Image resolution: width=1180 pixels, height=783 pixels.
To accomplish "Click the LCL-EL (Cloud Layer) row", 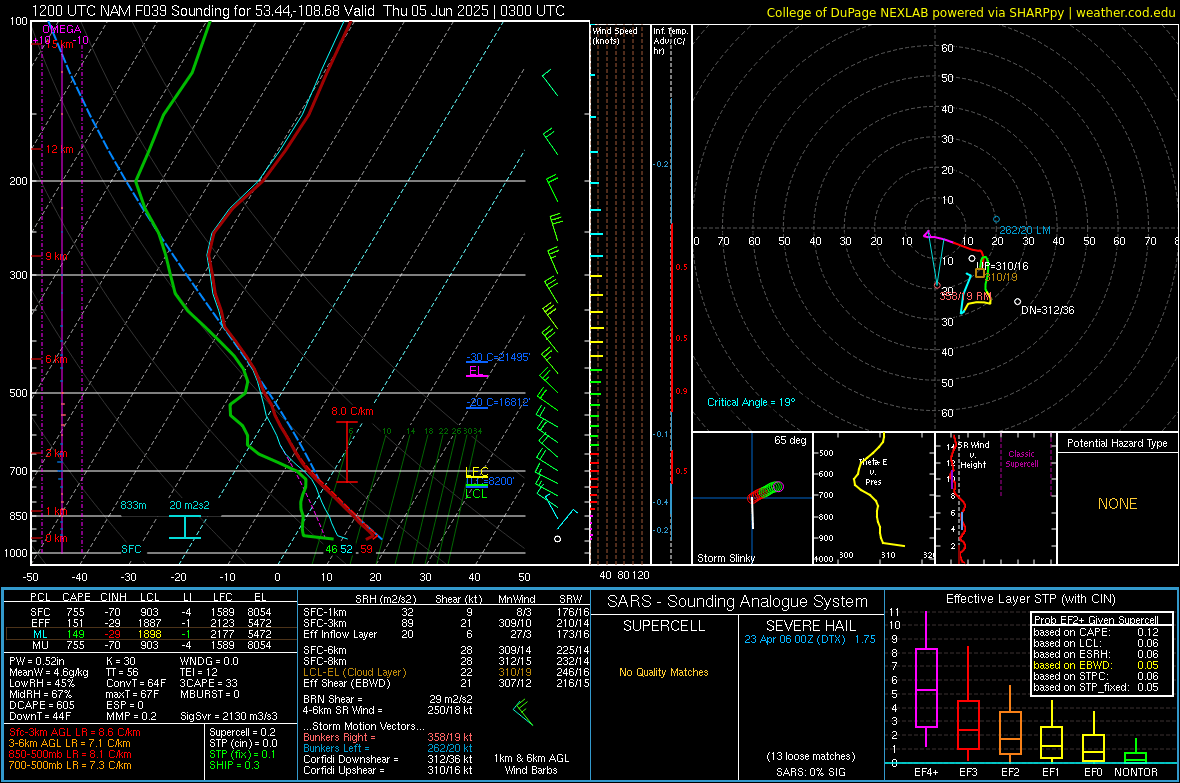I will (x=446, y=672).
